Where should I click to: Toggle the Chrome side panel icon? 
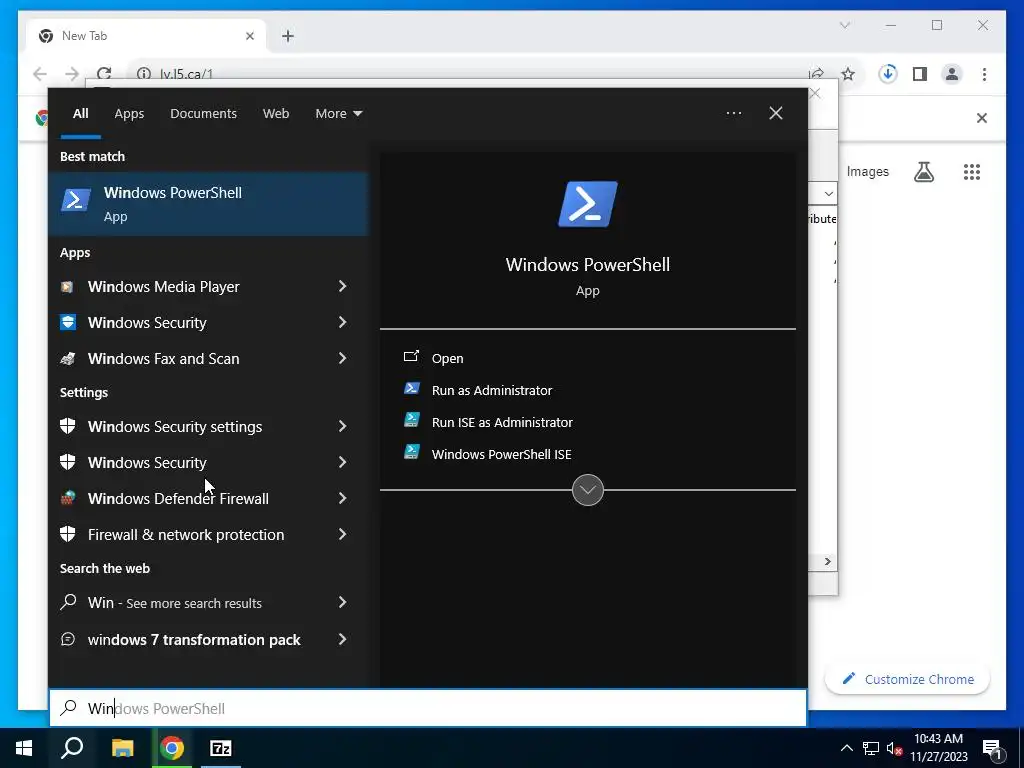[x=920, y=74]
